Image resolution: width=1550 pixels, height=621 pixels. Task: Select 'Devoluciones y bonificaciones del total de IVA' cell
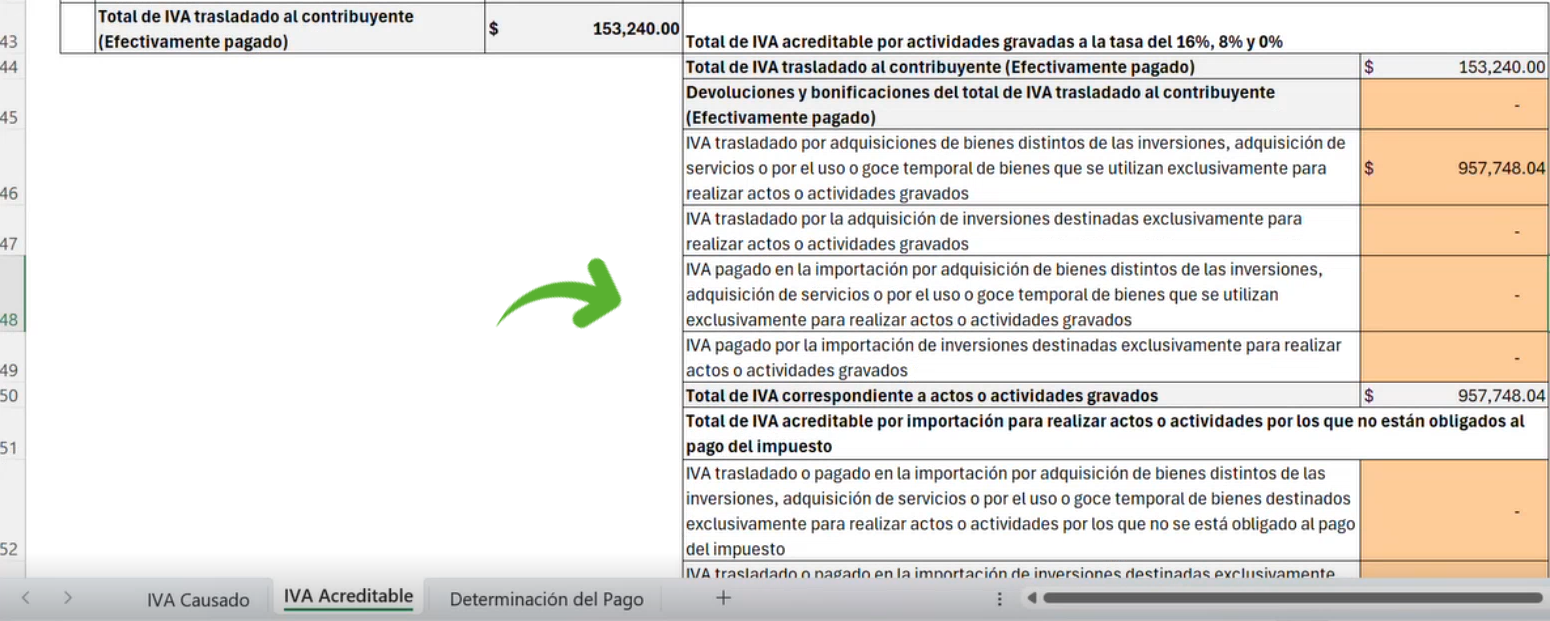[x=1022, y=105]
